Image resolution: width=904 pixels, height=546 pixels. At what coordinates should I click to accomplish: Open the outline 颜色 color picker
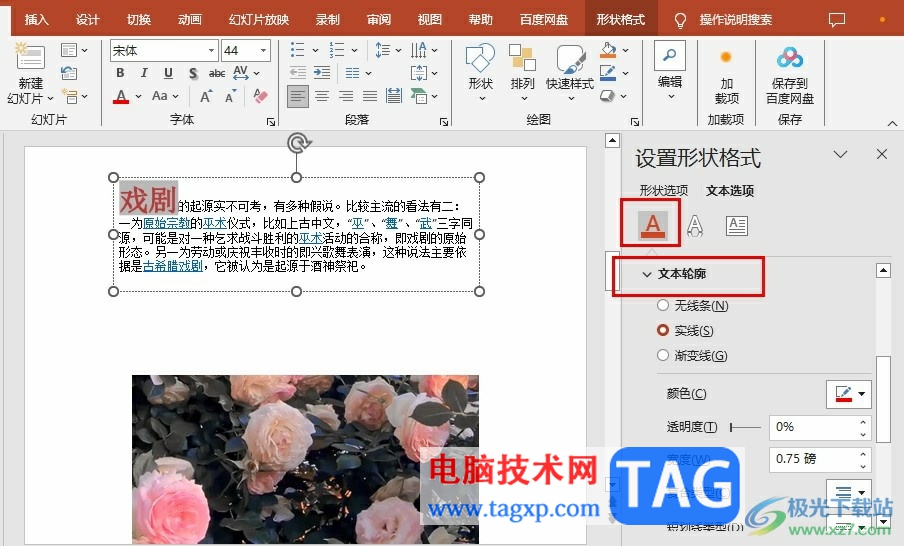click(848, 394)
